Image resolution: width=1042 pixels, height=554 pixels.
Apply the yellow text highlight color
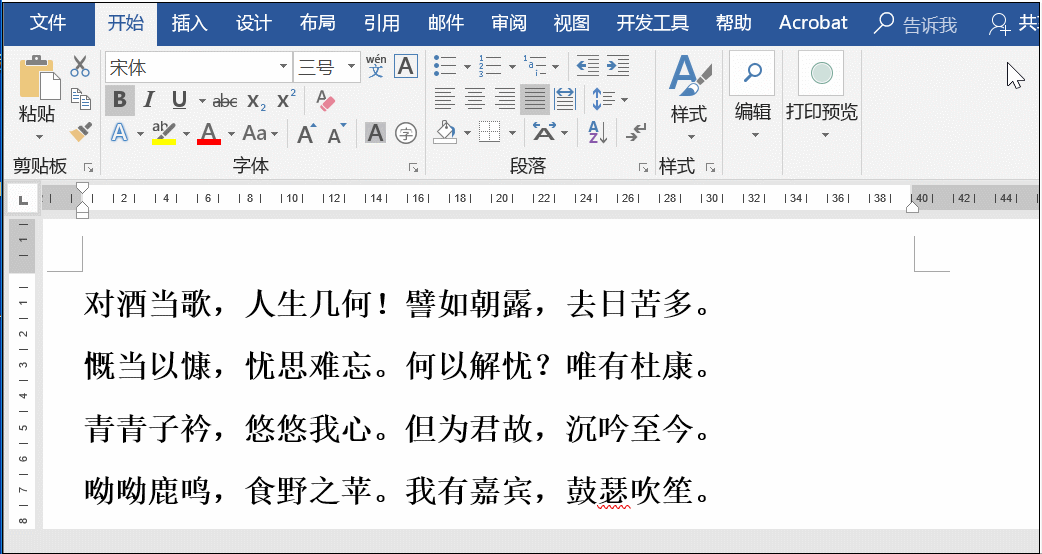coord(164,132)
